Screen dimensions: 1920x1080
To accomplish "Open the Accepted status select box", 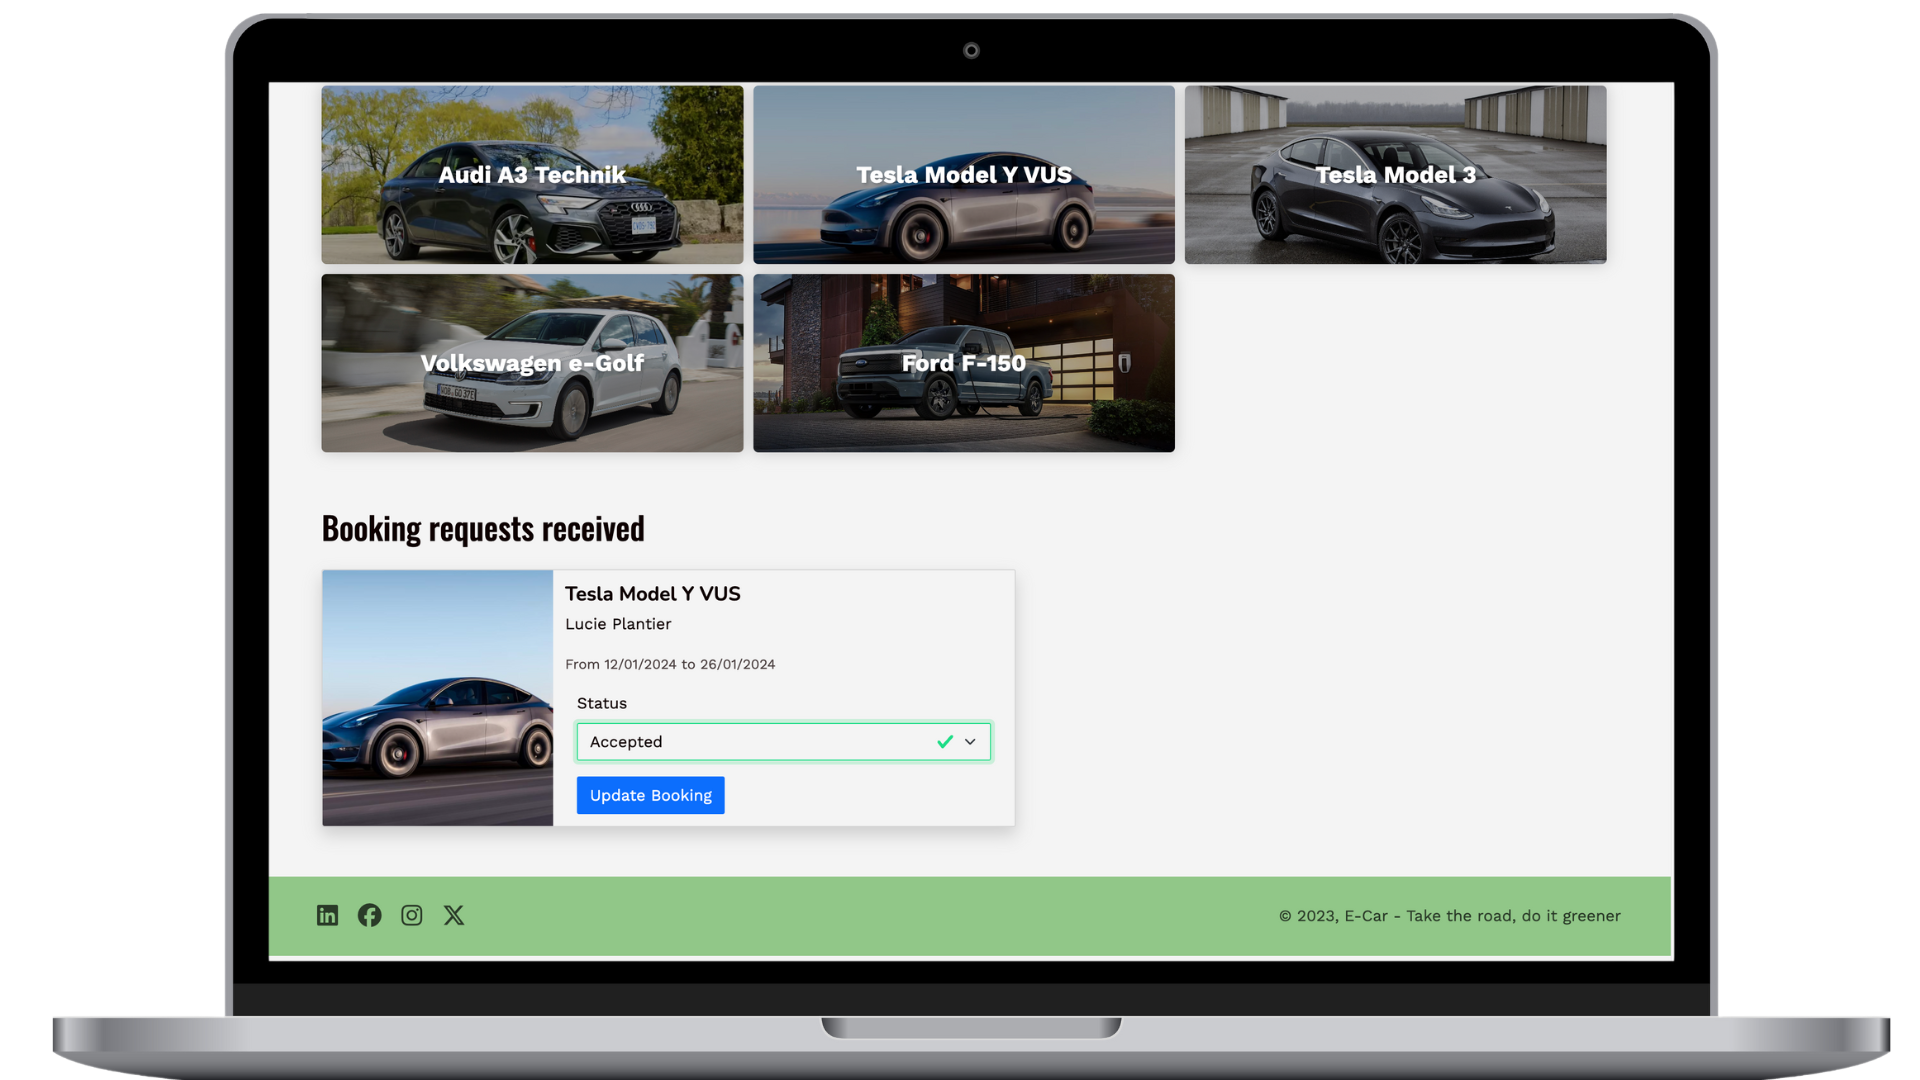I will 750,742.
